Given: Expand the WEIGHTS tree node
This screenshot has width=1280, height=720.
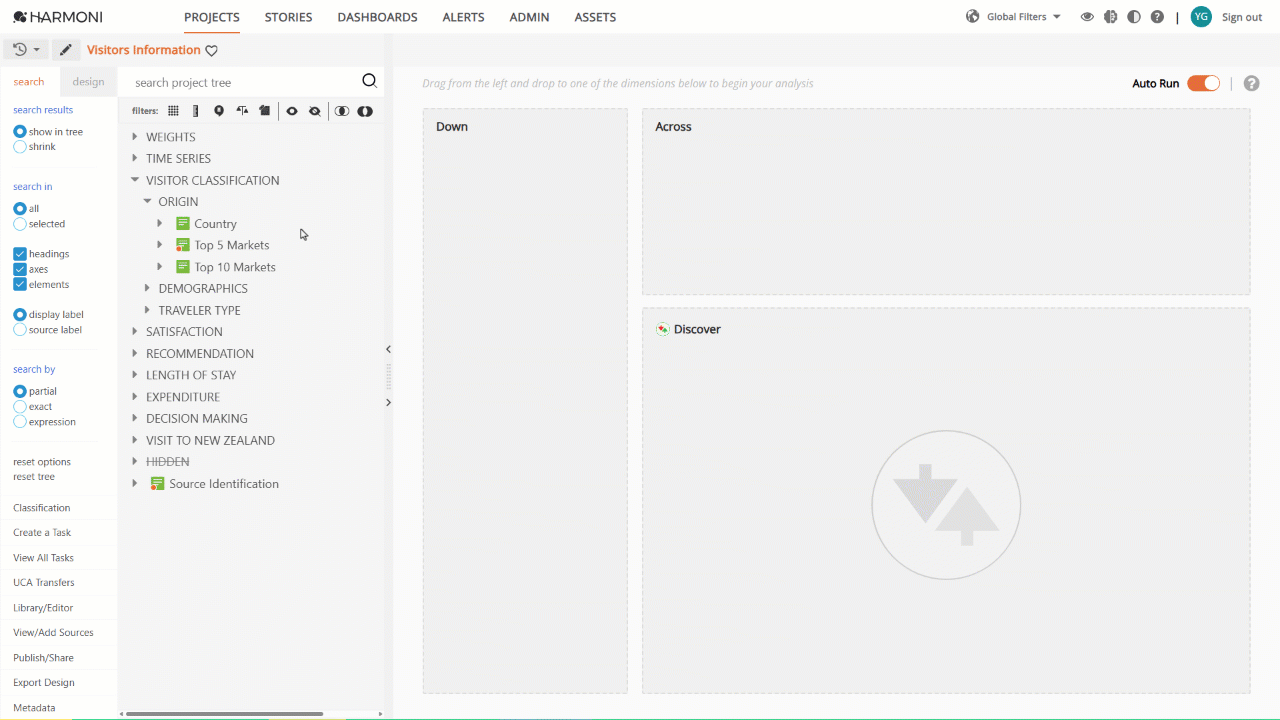Looking at the screenshot, I should 135,137.
